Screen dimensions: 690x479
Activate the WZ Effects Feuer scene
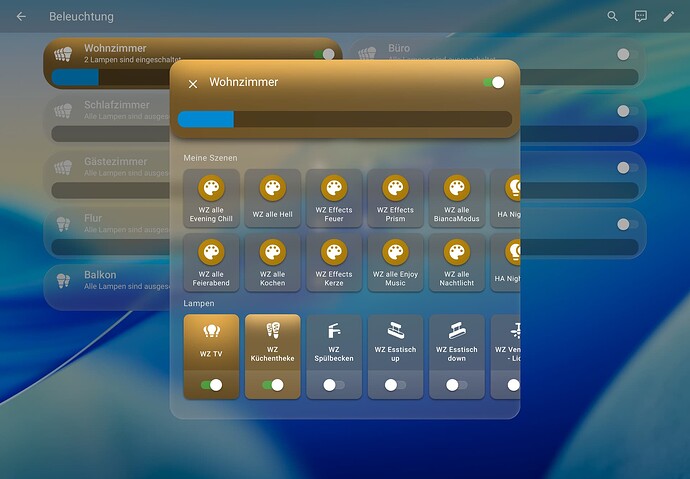click(x=334, y=198)
